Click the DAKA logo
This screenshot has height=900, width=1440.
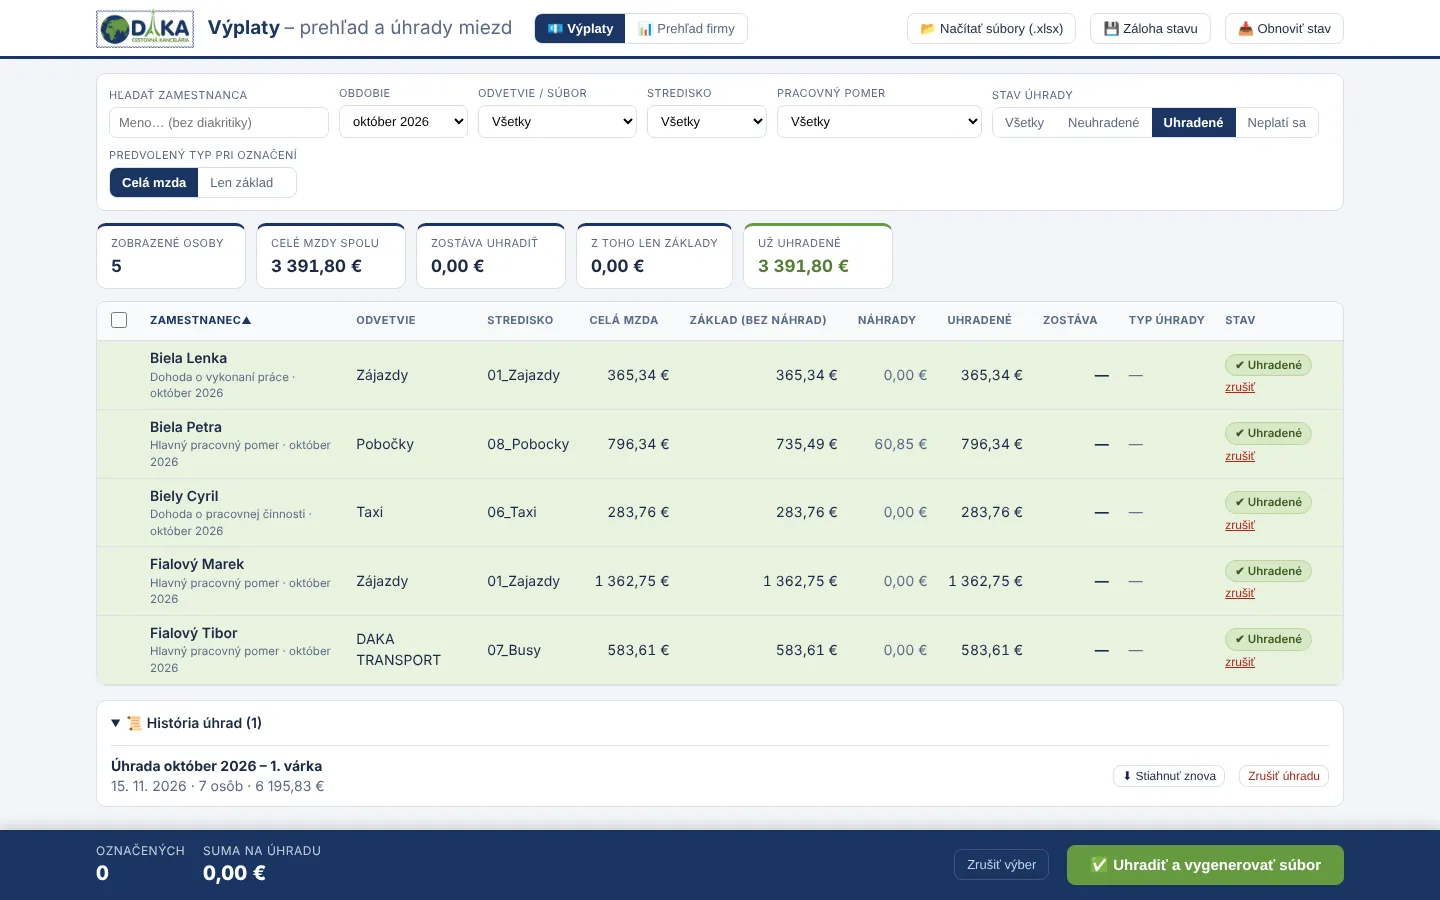(x=145, y=29)
